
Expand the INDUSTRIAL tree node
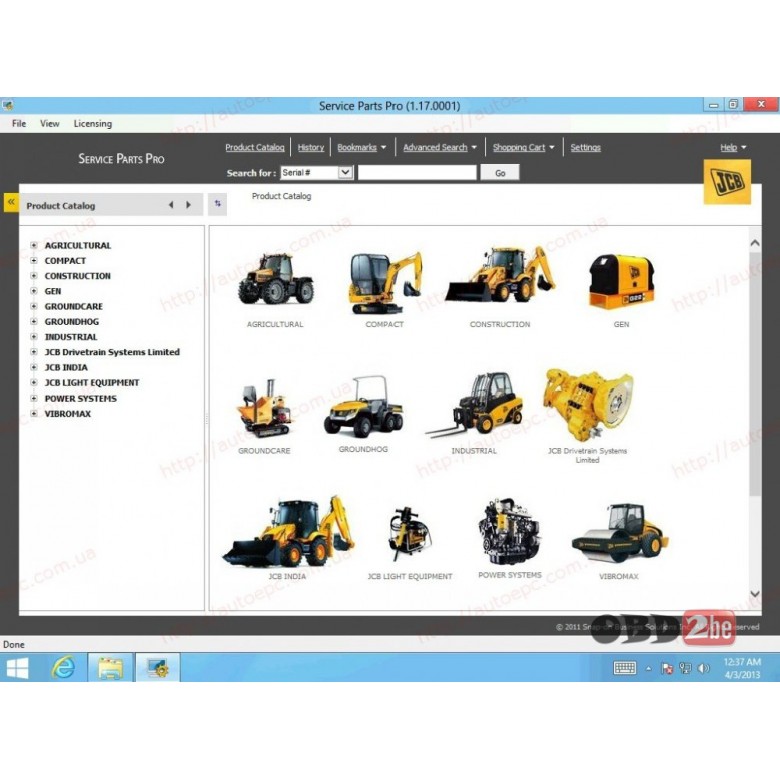(34, 337)
